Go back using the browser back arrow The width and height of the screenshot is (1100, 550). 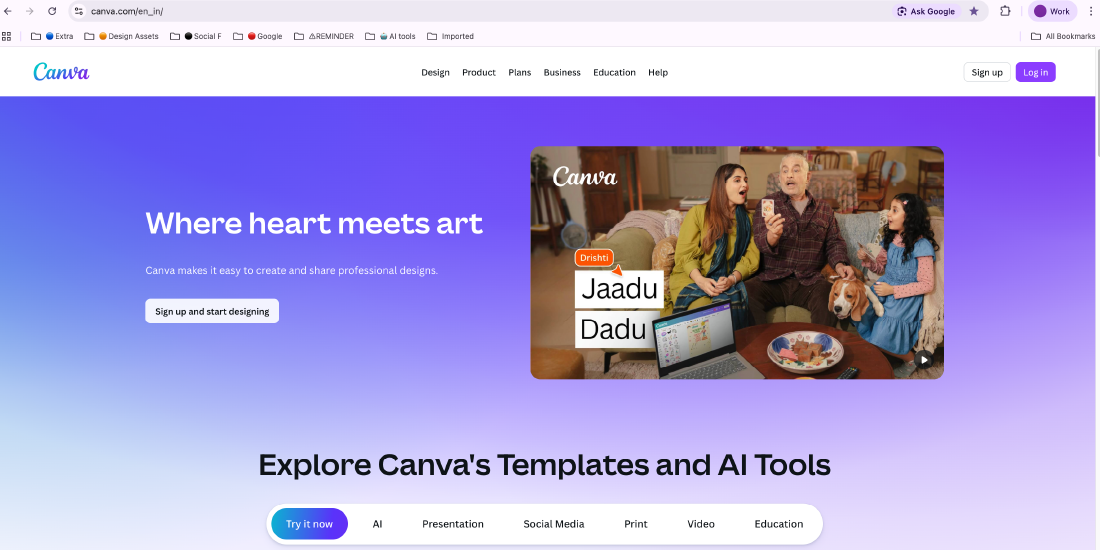coord(8,11)
